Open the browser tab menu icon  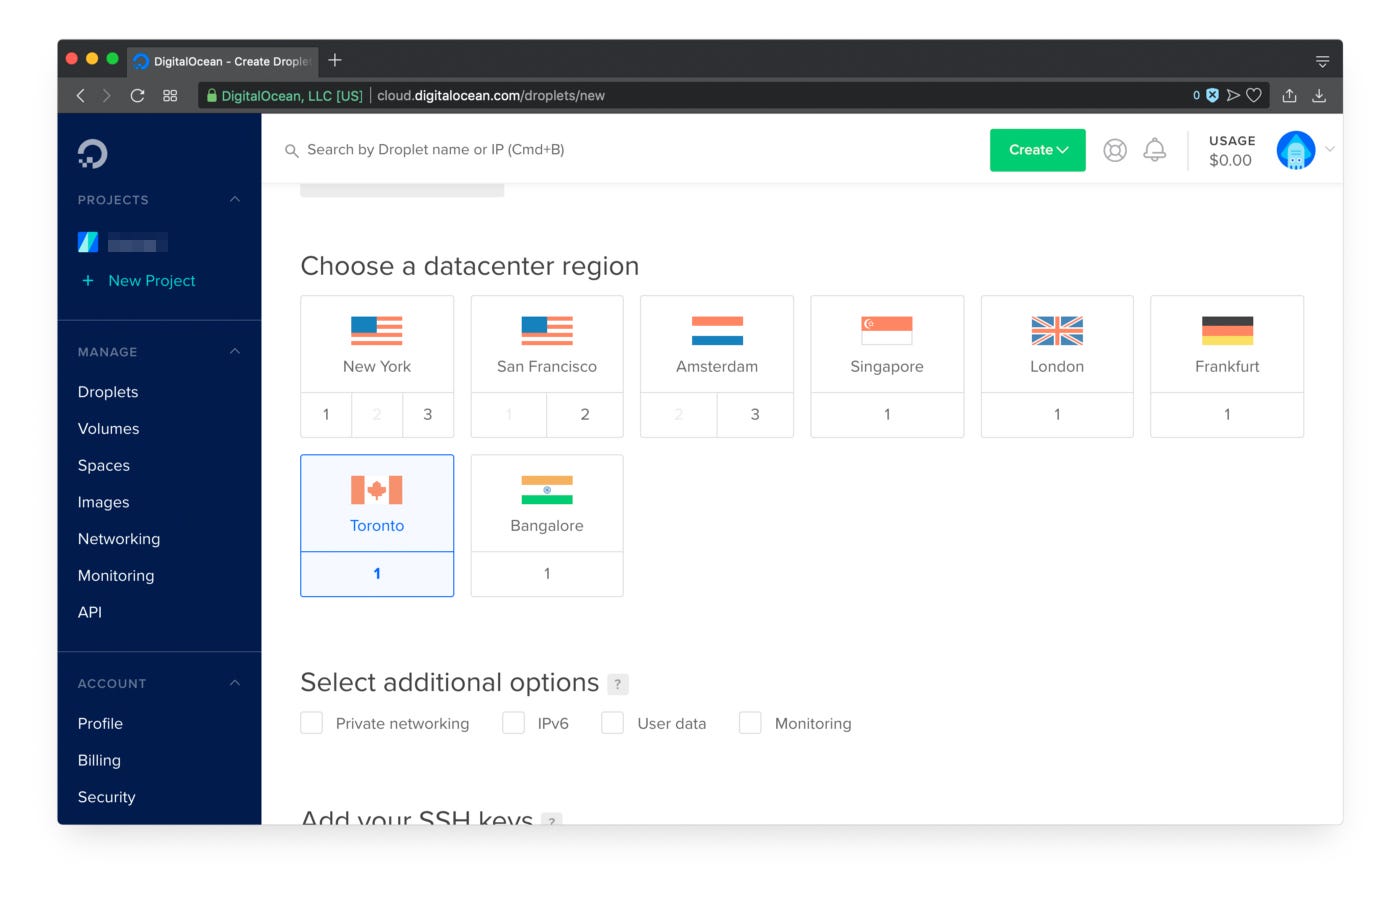click(1322, 61)
